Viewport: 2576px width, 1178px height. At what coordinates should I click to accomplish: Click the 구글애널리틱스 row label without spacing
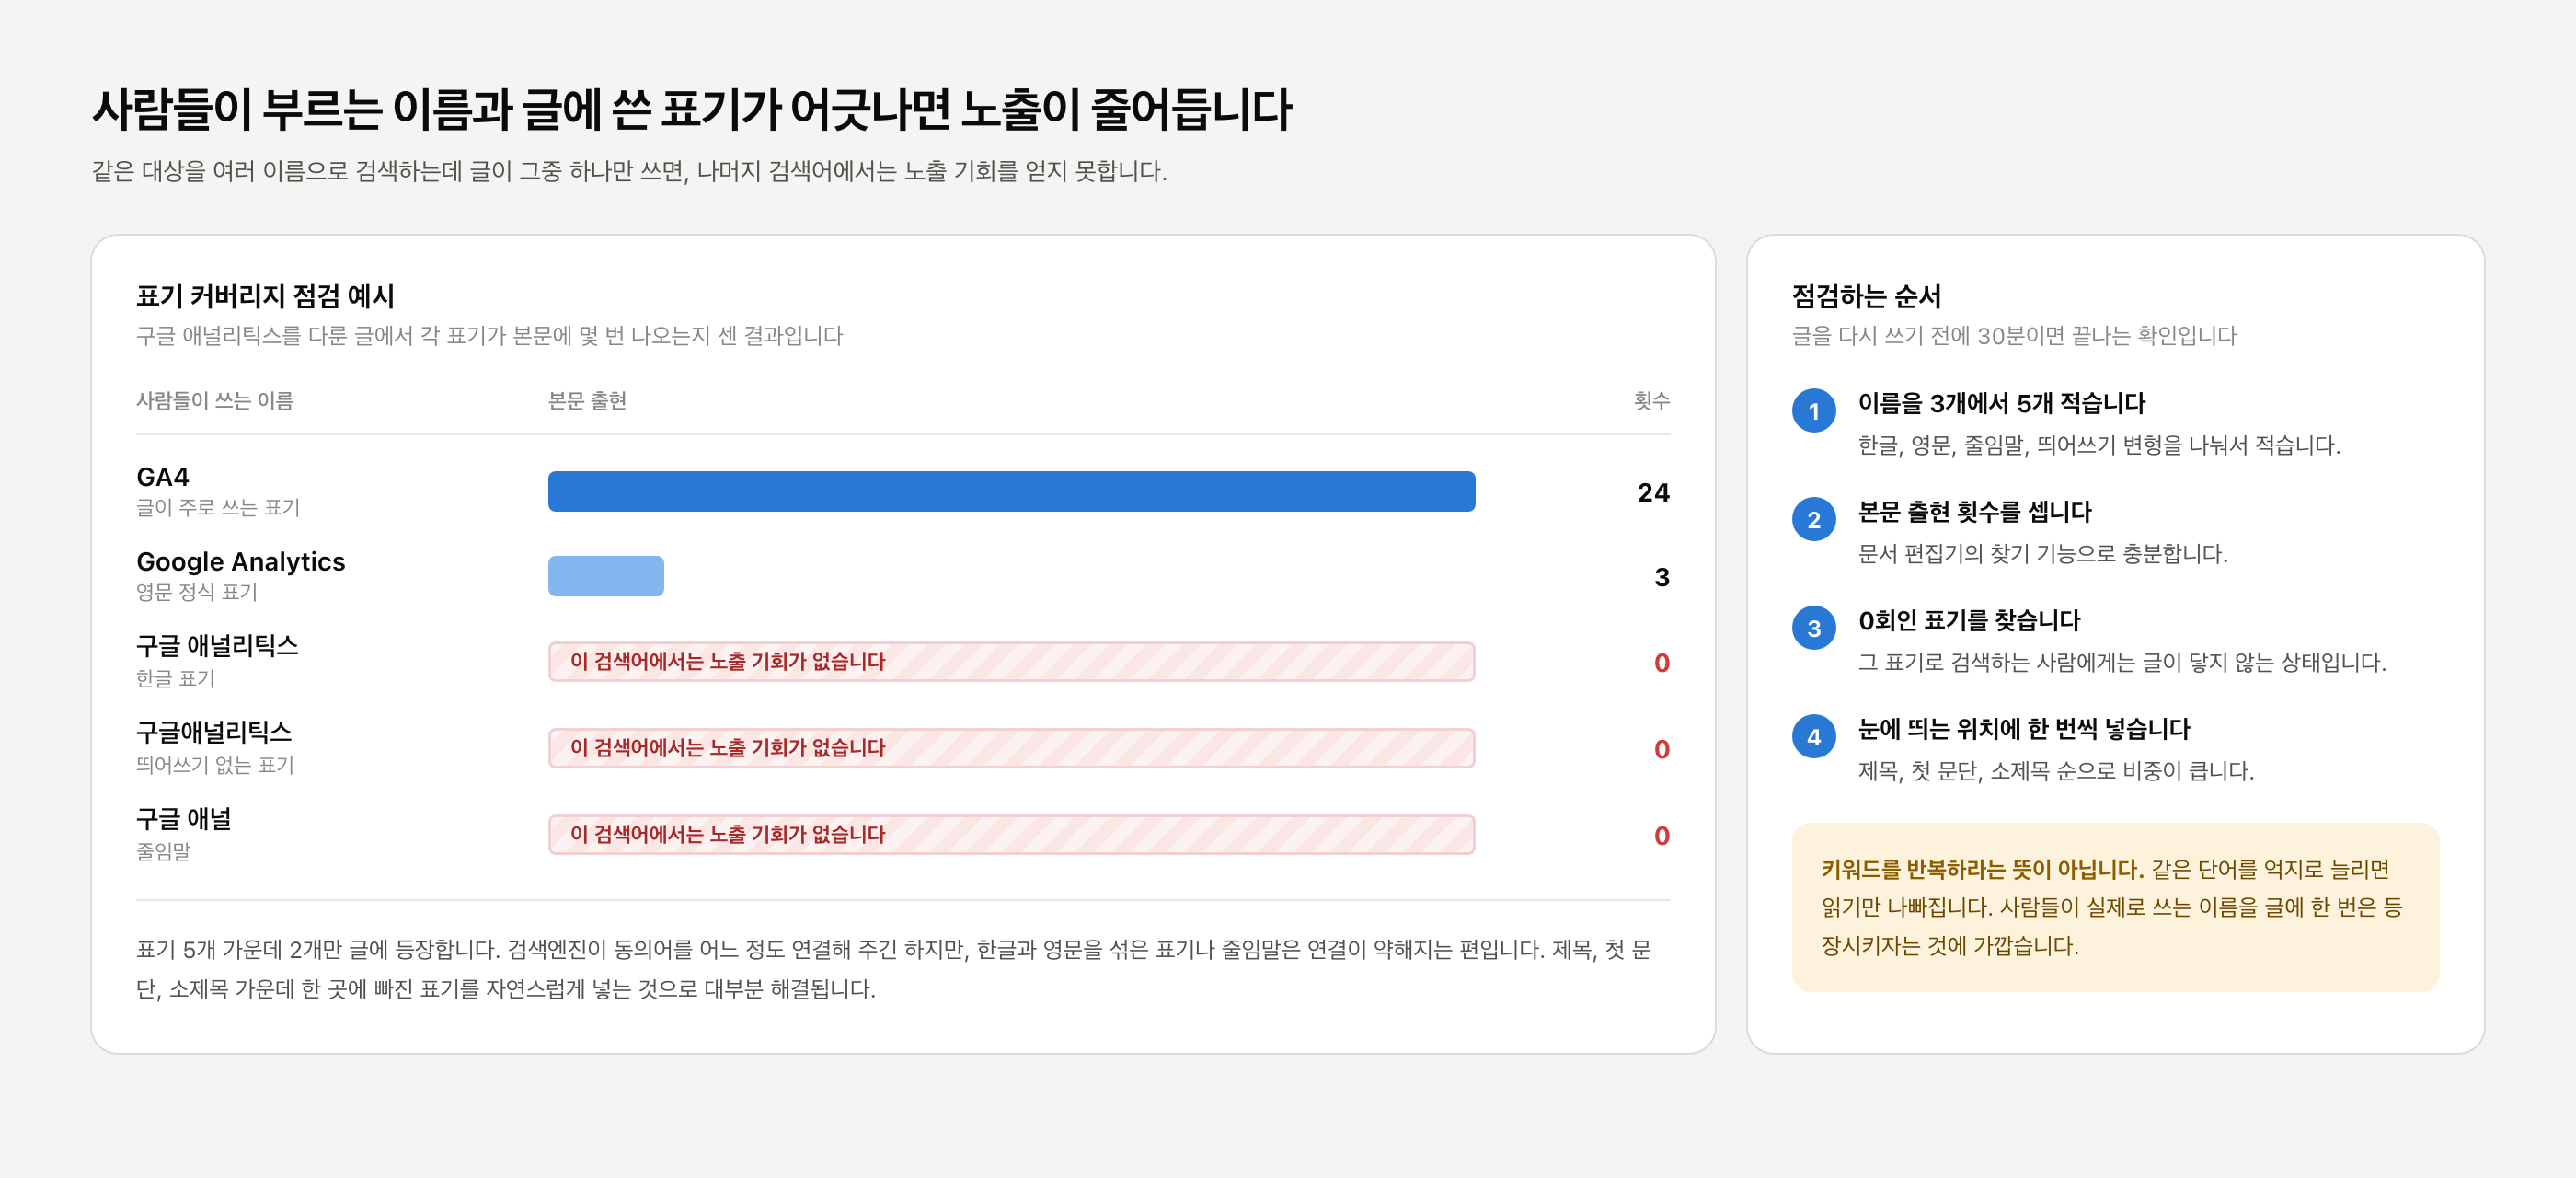214,732
